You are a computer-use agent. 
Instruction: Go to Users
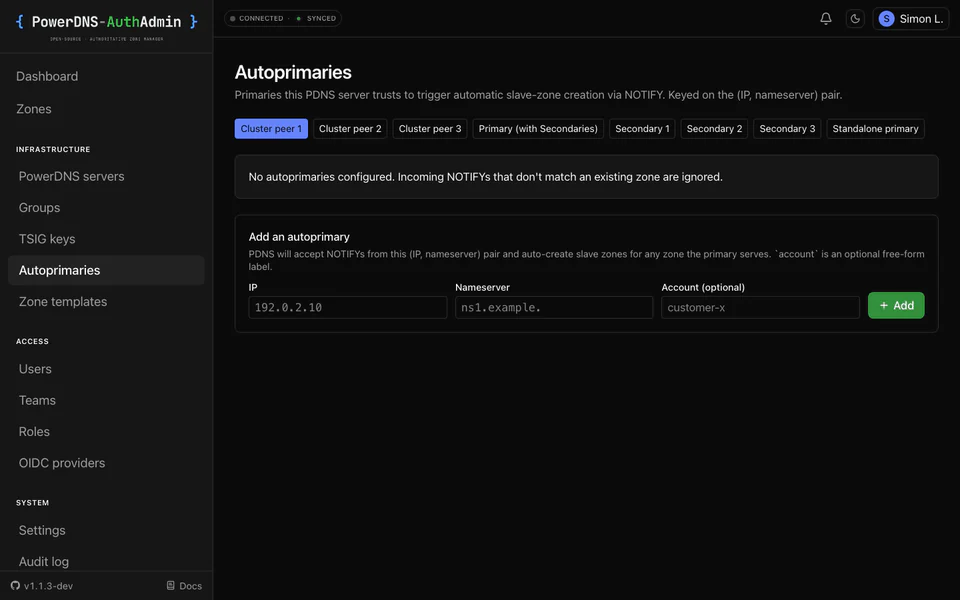(x=35, y=369)
